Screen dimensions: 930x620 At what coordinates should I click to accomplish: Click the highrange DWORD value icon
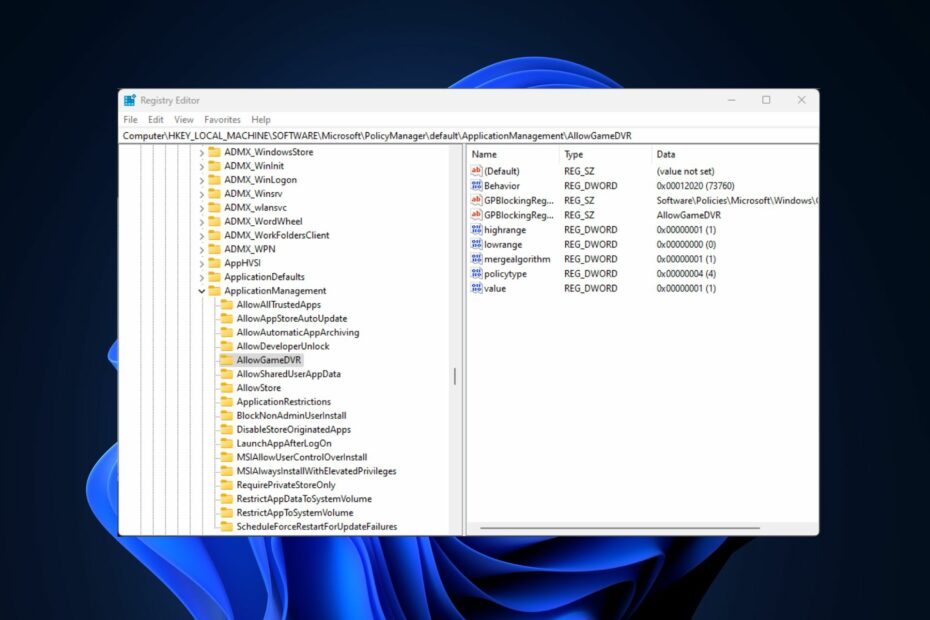point(476,230)
